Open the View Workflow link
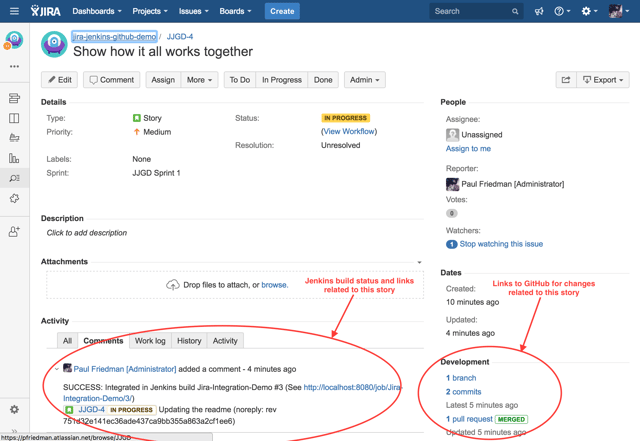Screen dimensions: 640x441 pos(349,131)
